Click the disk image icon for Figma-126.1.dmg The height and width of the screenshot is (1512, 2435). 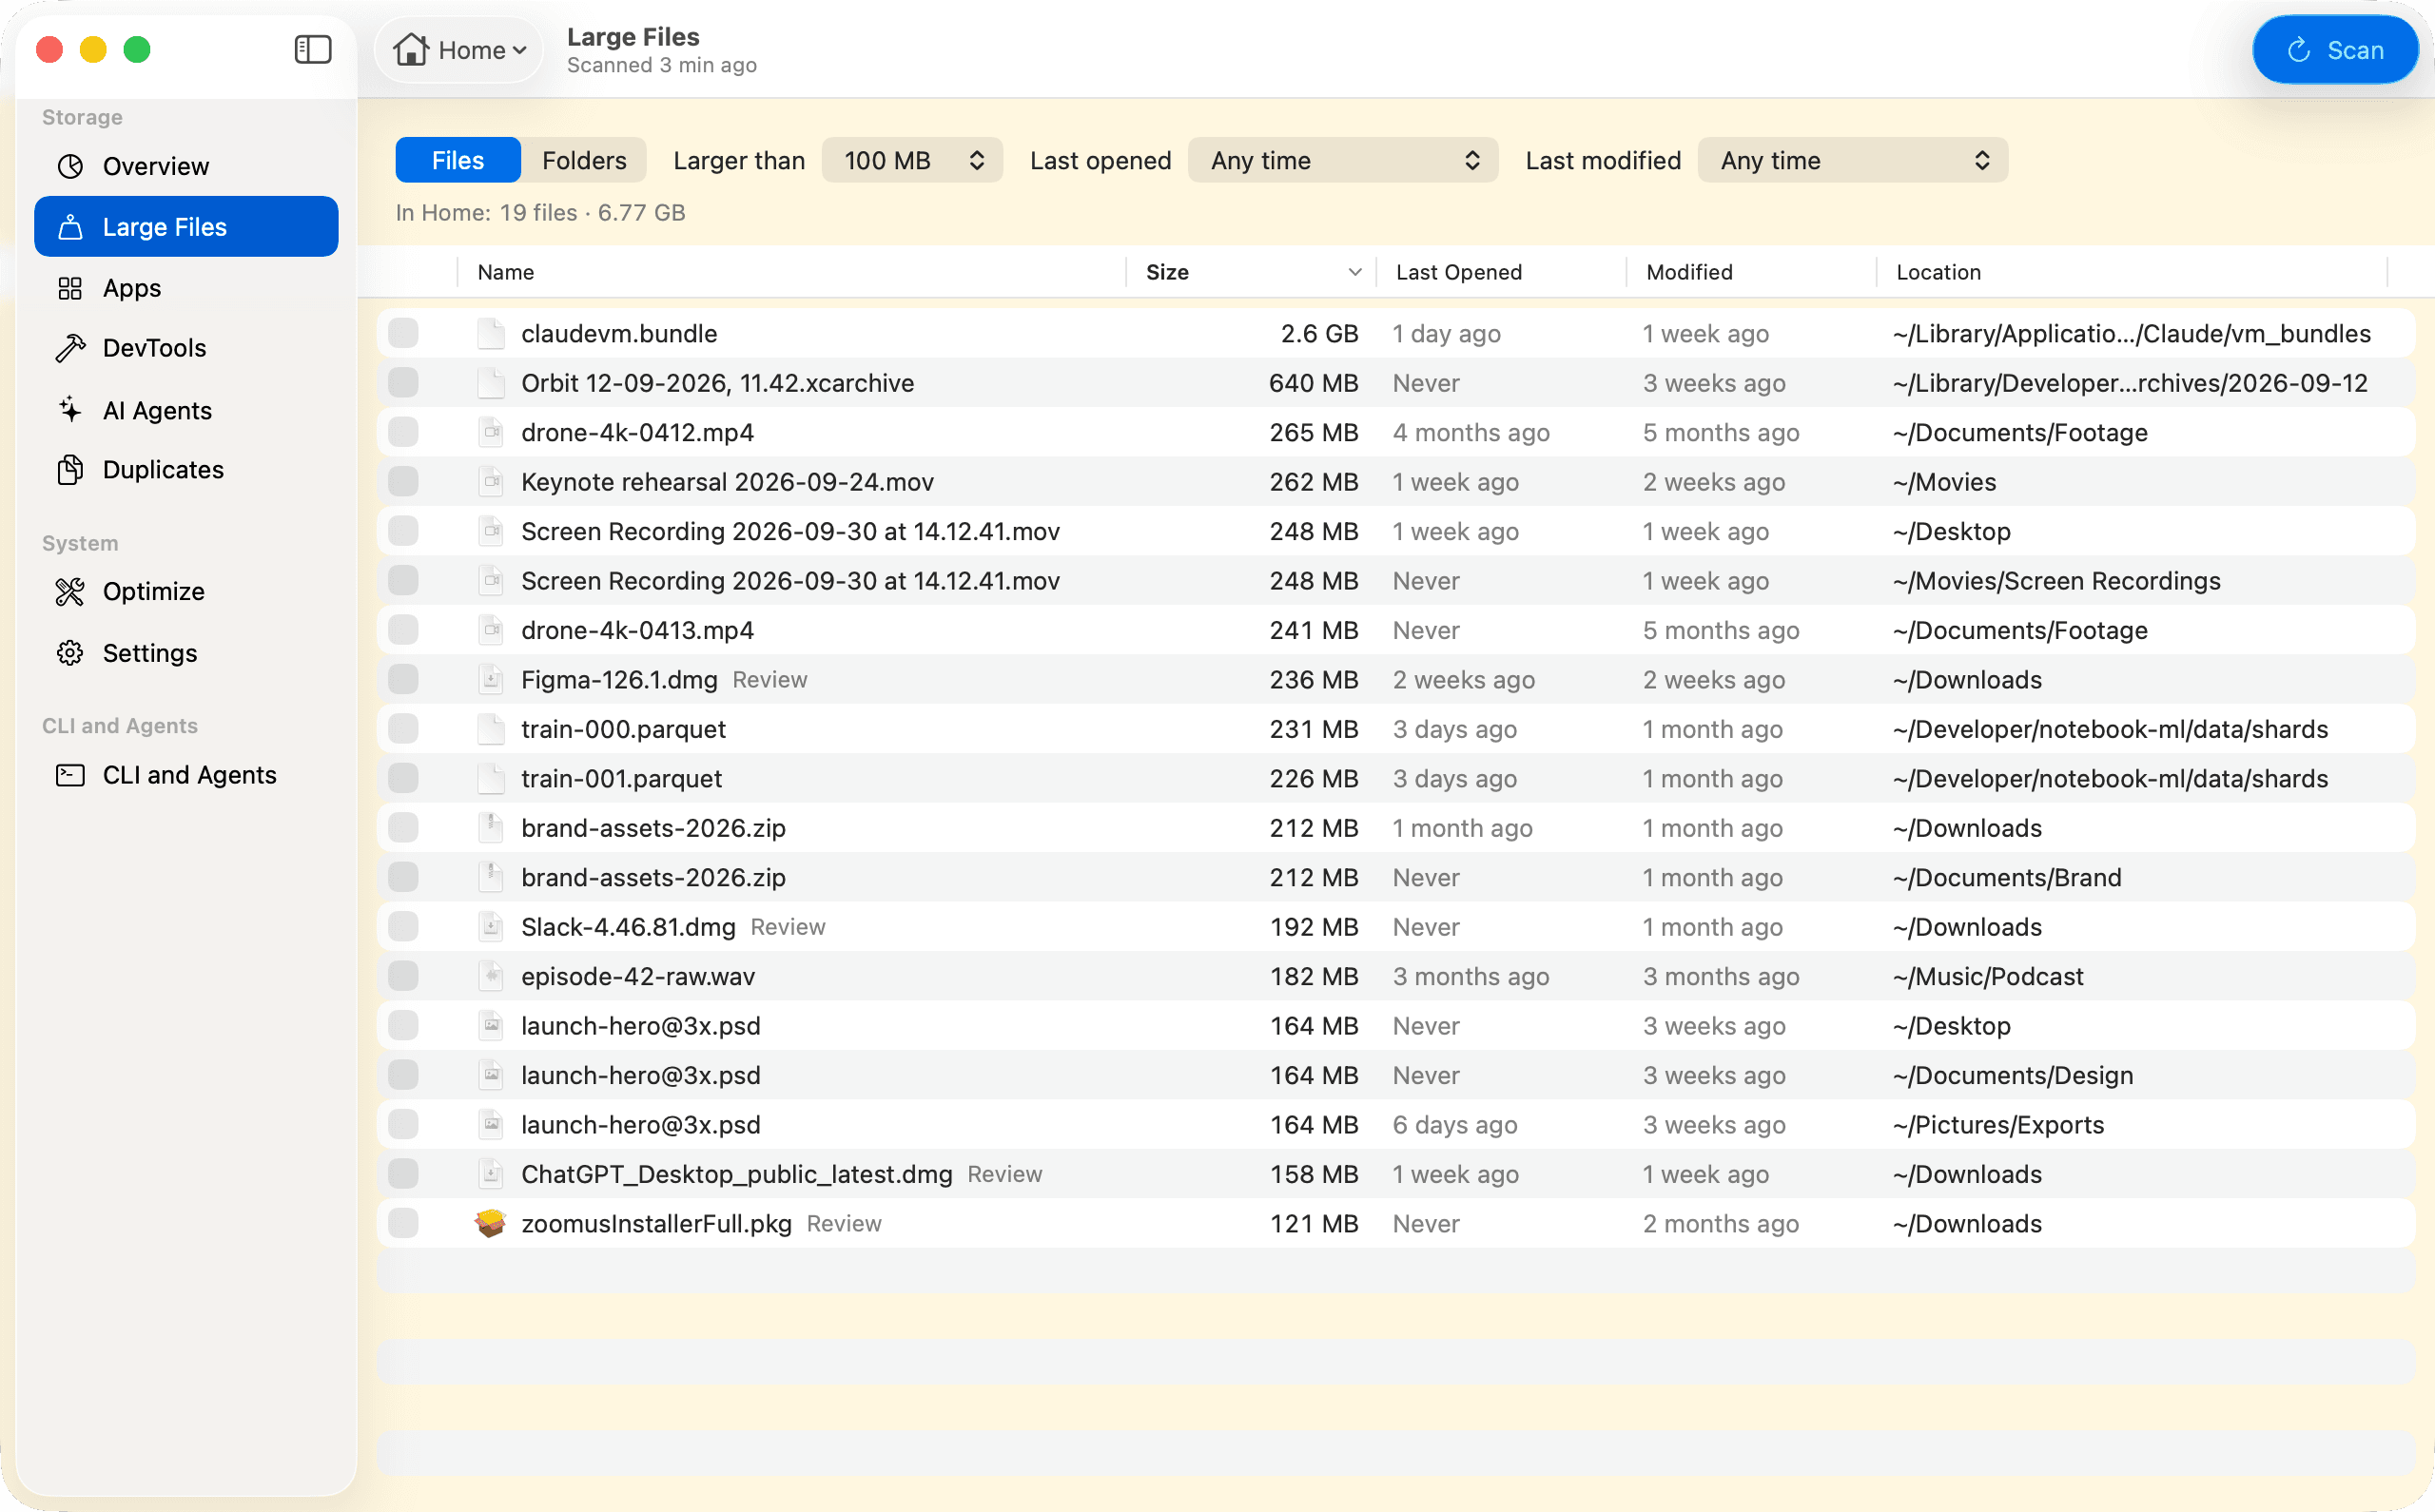(491, 679)
